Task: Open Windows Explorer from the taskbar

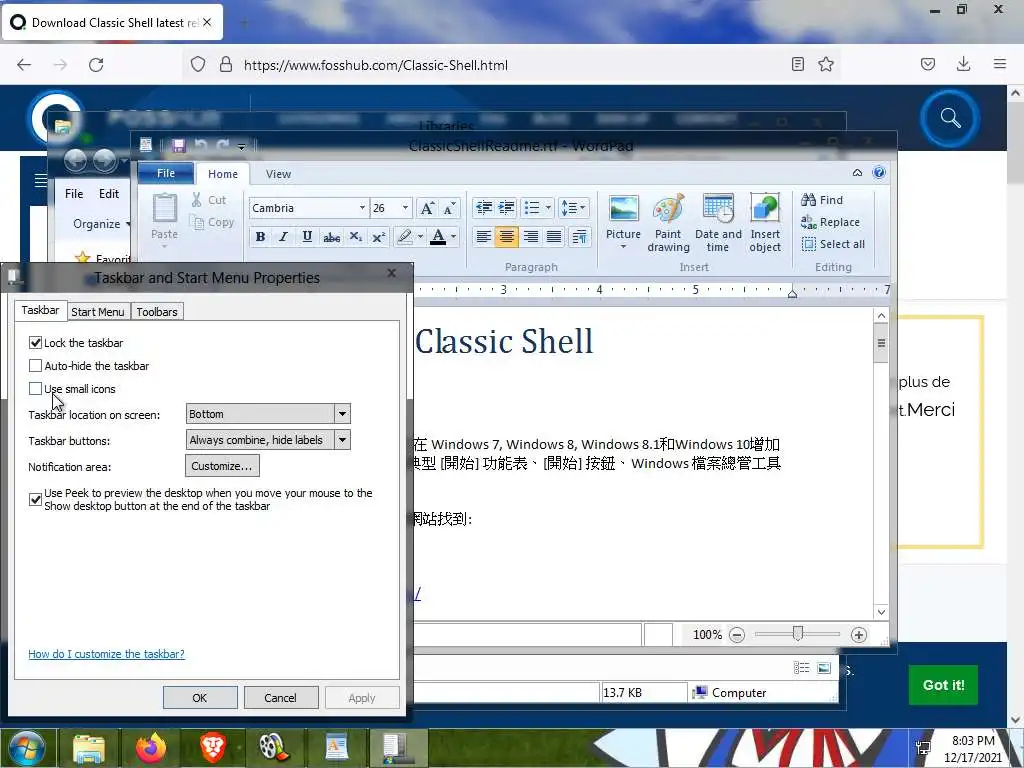Action: tap(88, 748)
